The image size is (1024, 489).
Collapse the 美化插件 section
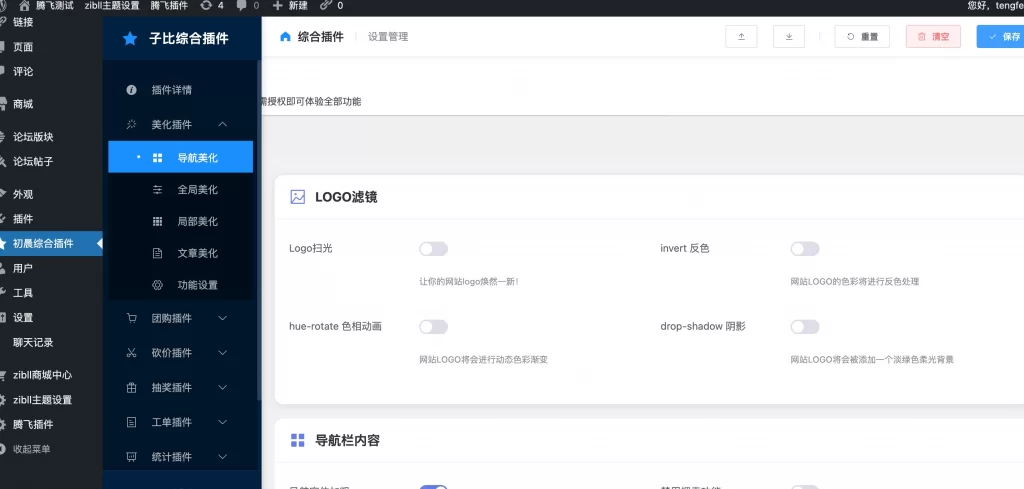(222, 125)
